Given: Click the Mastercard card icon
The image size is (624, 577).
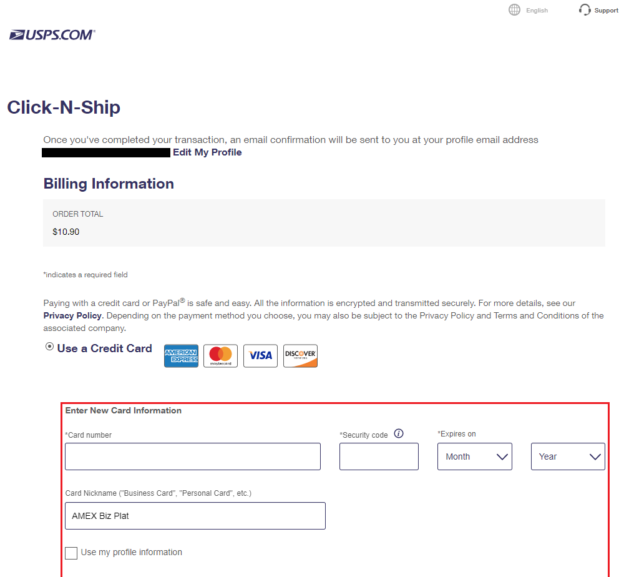Looking at the screenshot, I should point(220,356).
